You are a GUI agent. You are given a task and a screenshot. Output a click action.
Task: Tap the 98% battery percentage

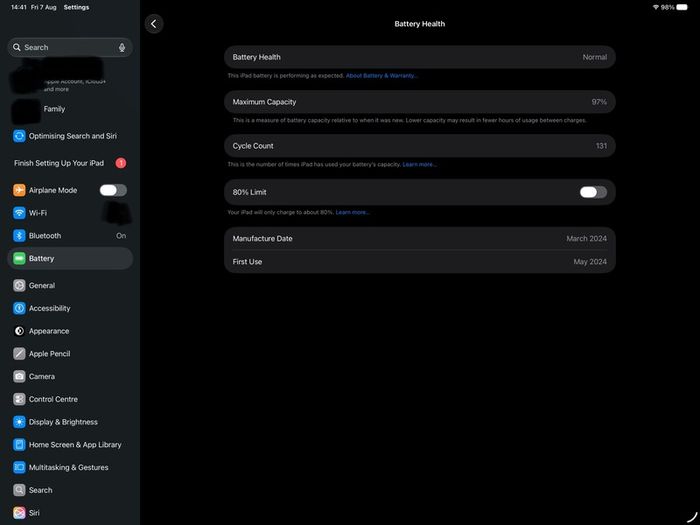(x=667, y=7)
